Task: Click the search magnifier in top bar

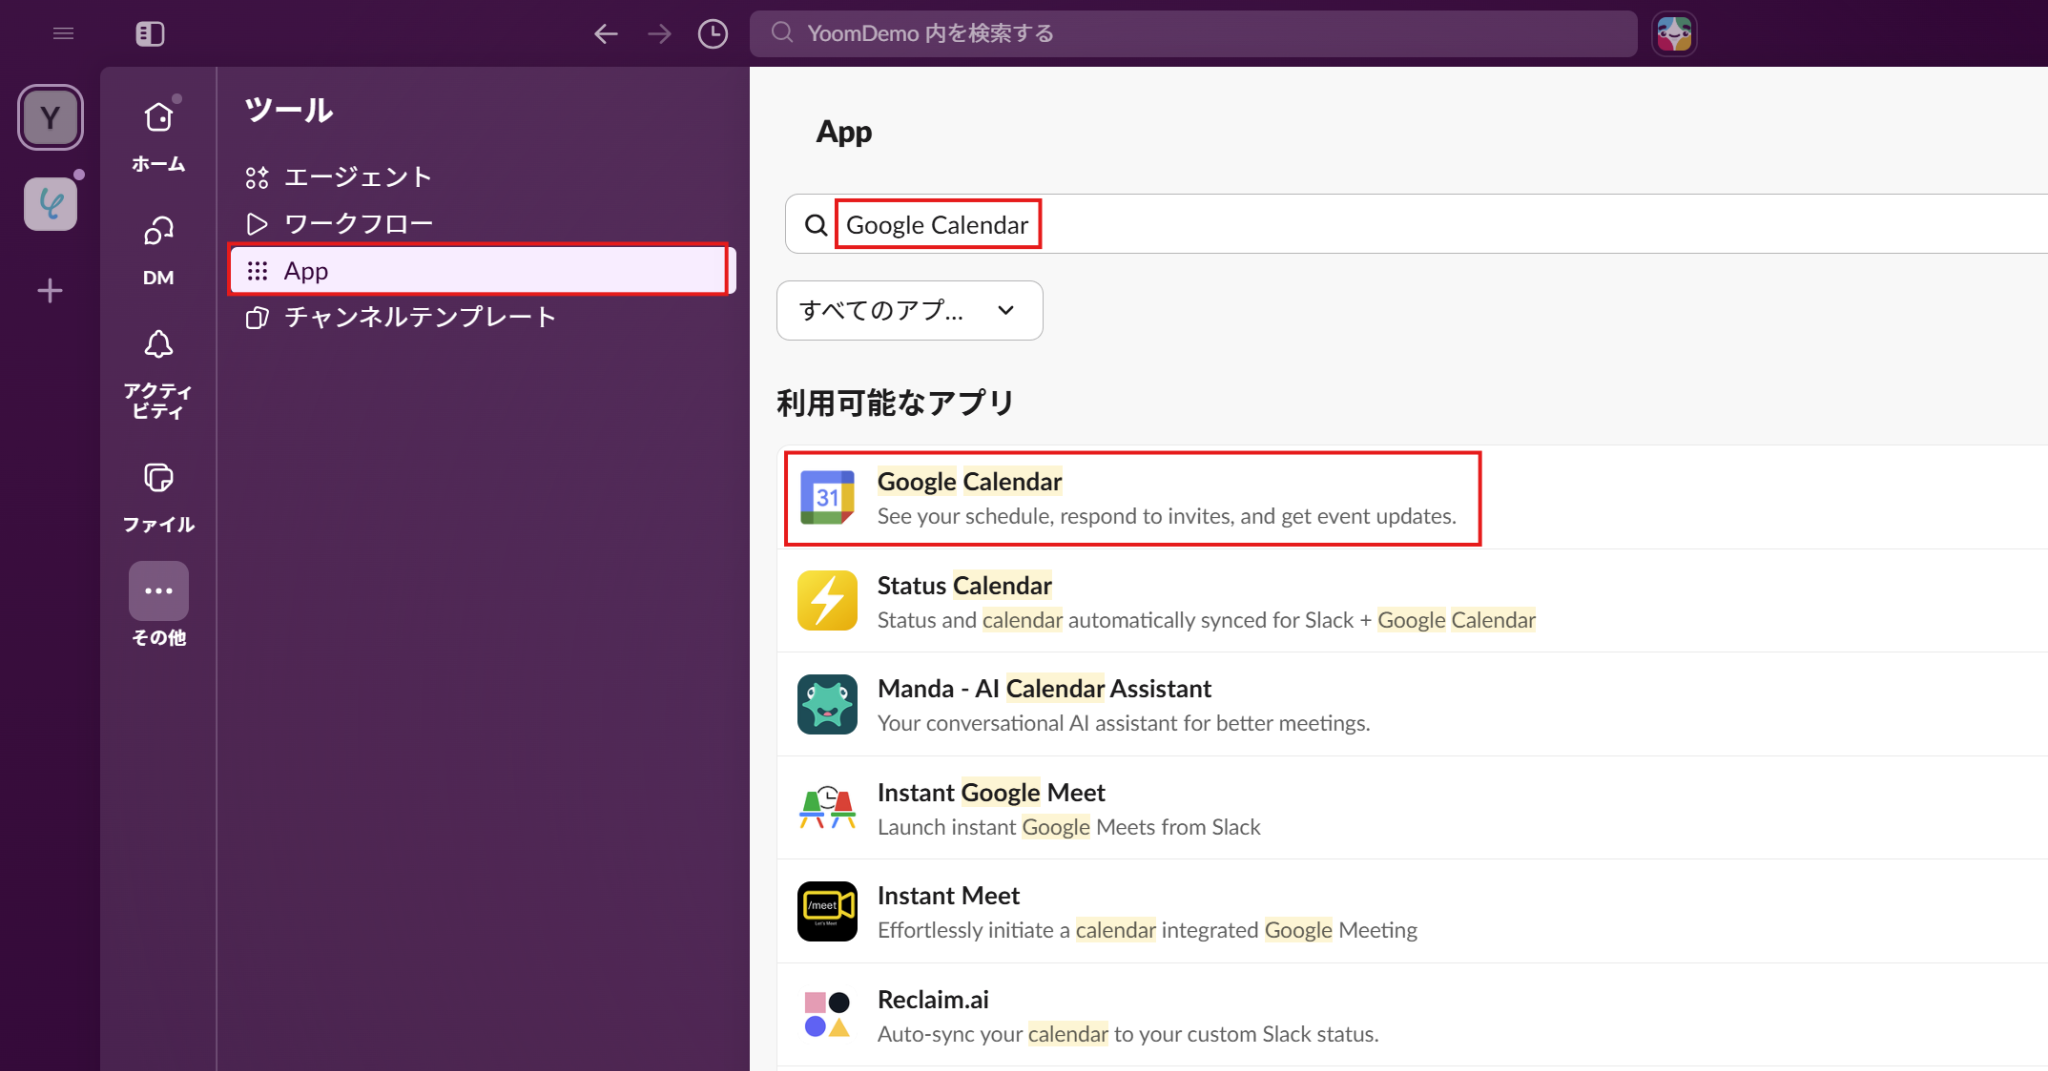Action: point(782,33)
